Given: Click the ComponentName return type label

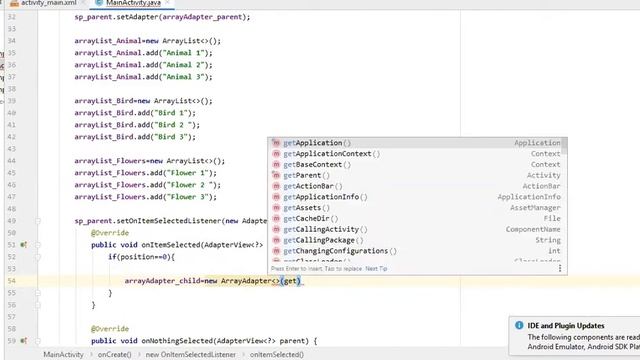Looking at the screenshot, I should [533, 229].
